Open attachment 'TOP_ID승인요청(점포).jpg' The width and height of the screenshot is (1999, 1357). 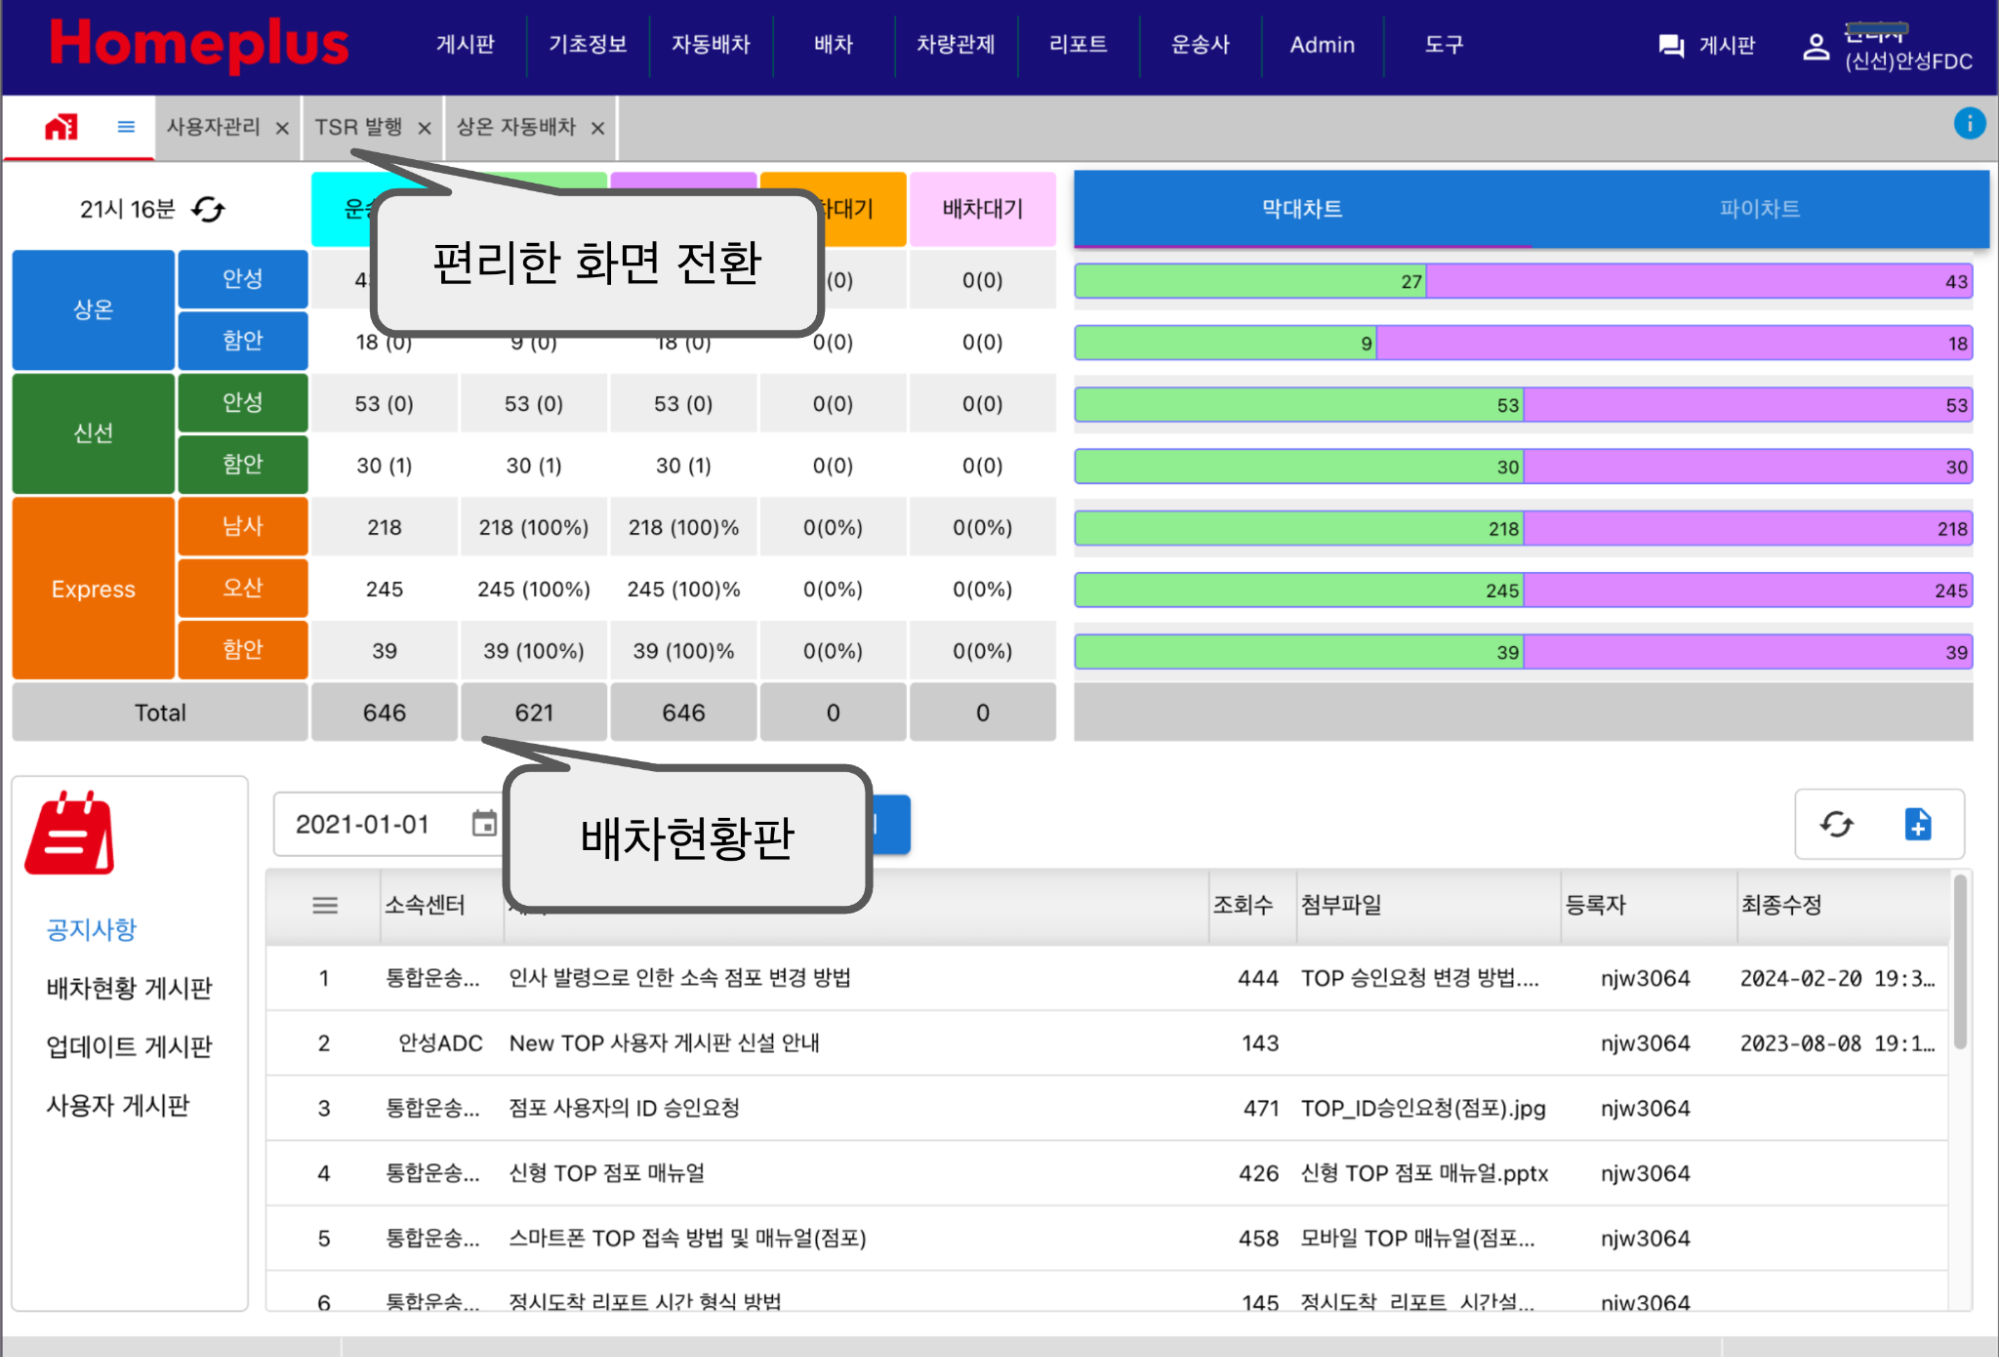(1423, 1108)
